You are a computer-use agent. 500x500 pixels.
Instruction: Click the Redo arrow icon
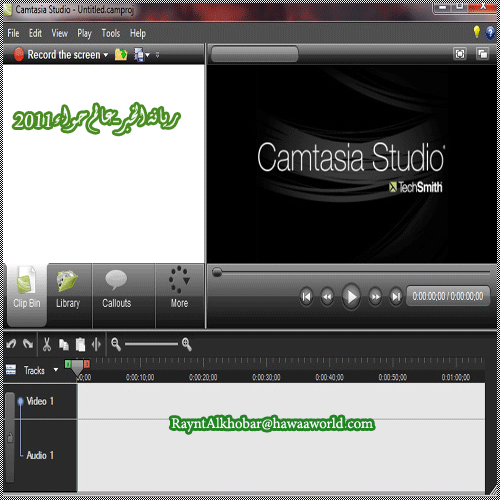click(28, 344)
